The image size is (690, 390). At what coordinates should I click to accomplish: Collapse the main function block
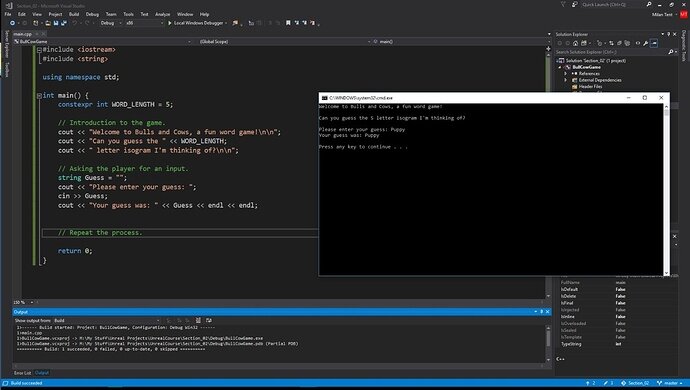39,96
